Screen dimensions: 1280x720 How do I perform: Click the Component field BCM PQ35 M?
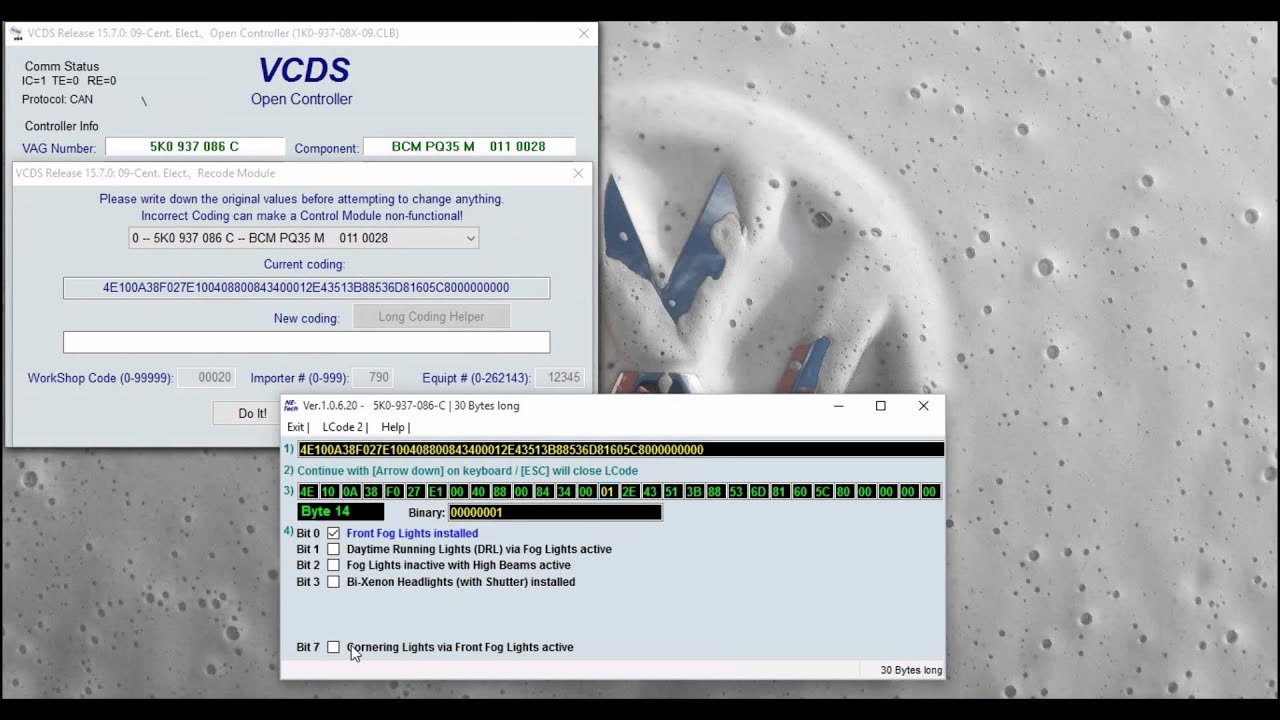(x=469, y=147)
